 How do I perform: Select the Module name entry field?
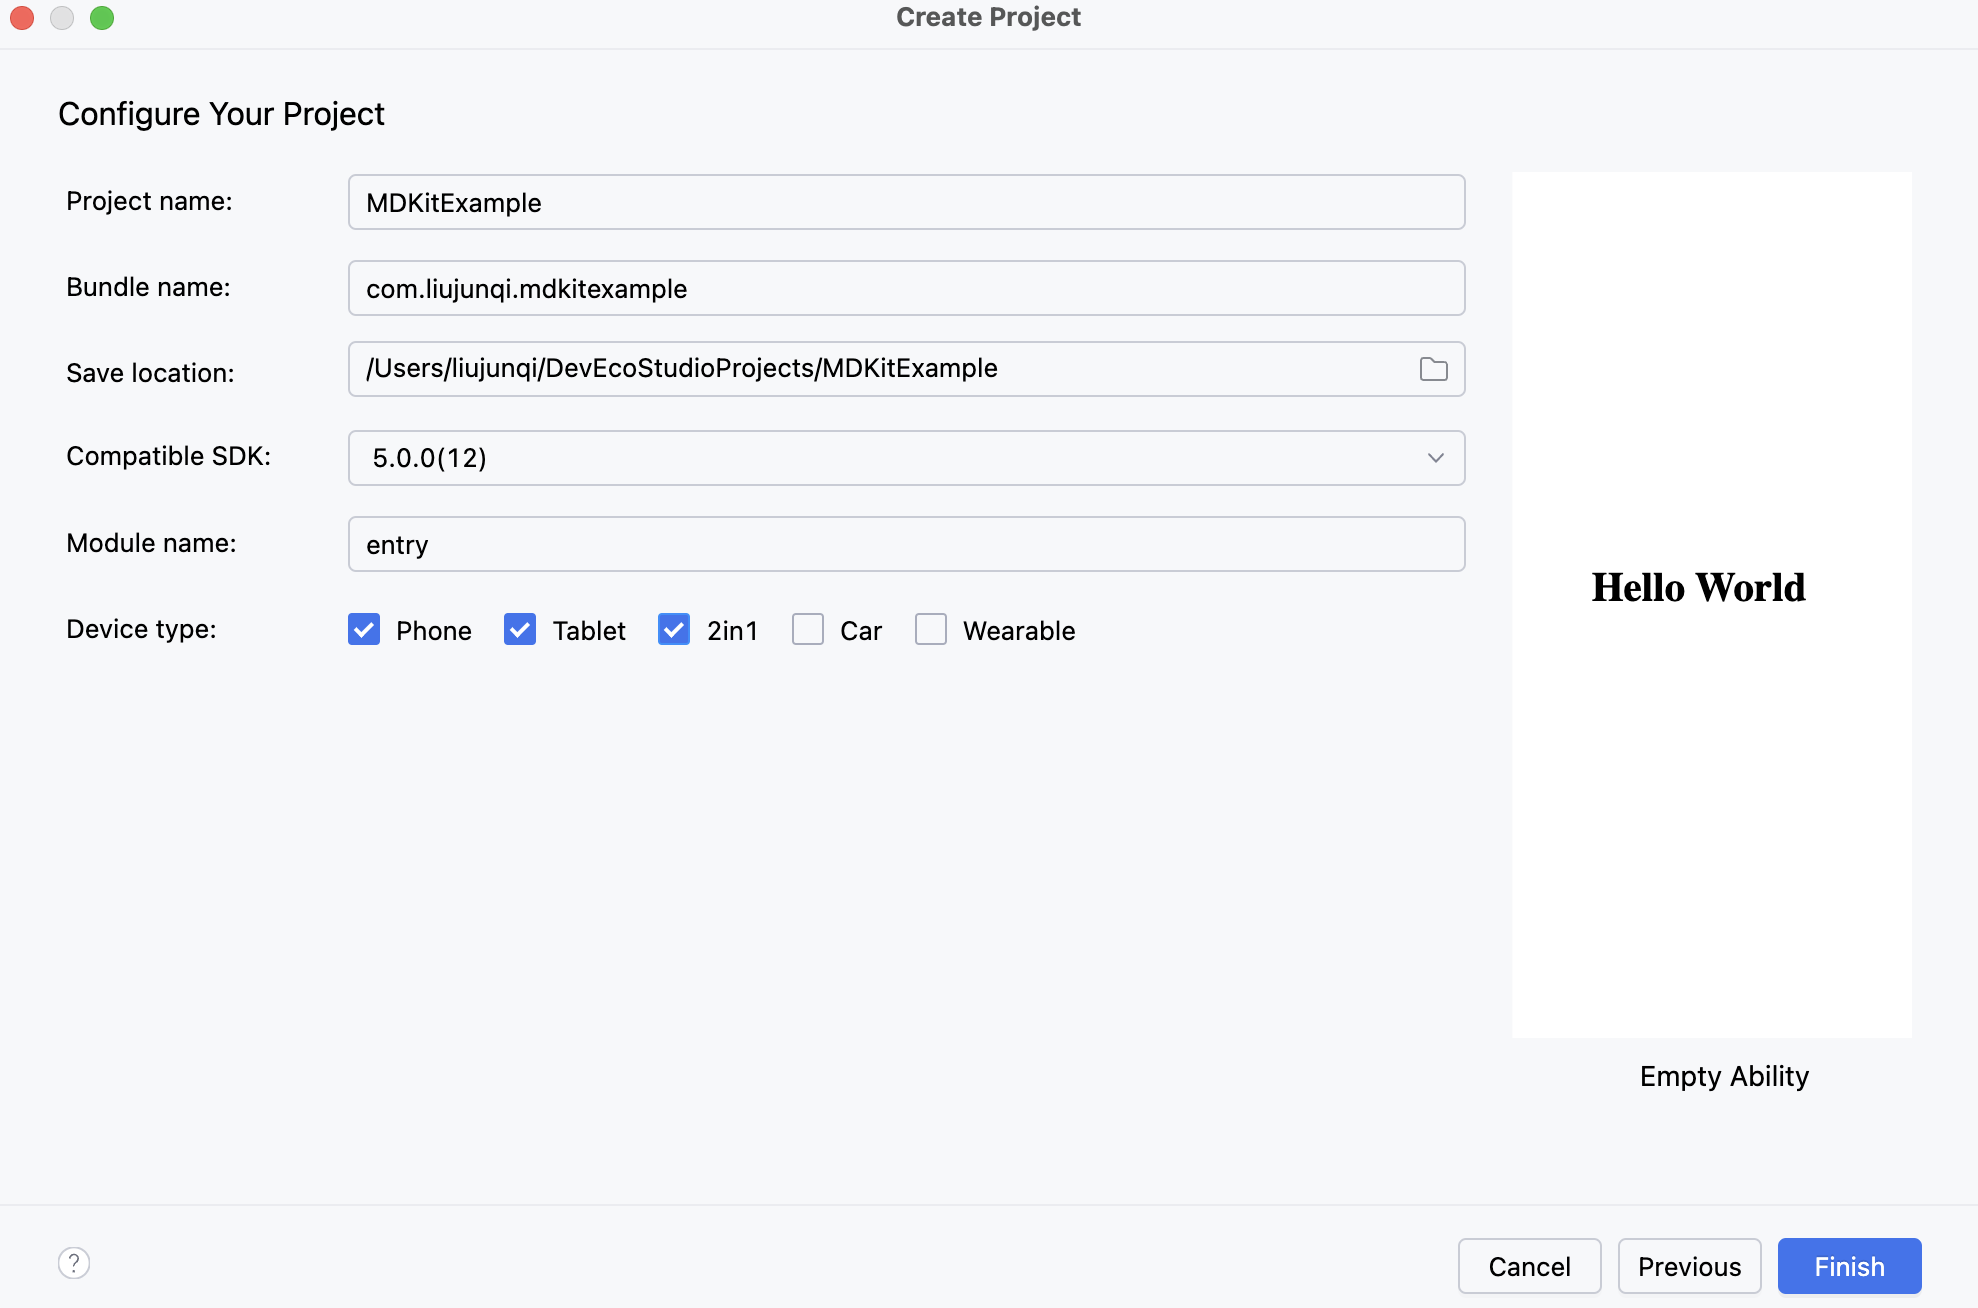906,544
